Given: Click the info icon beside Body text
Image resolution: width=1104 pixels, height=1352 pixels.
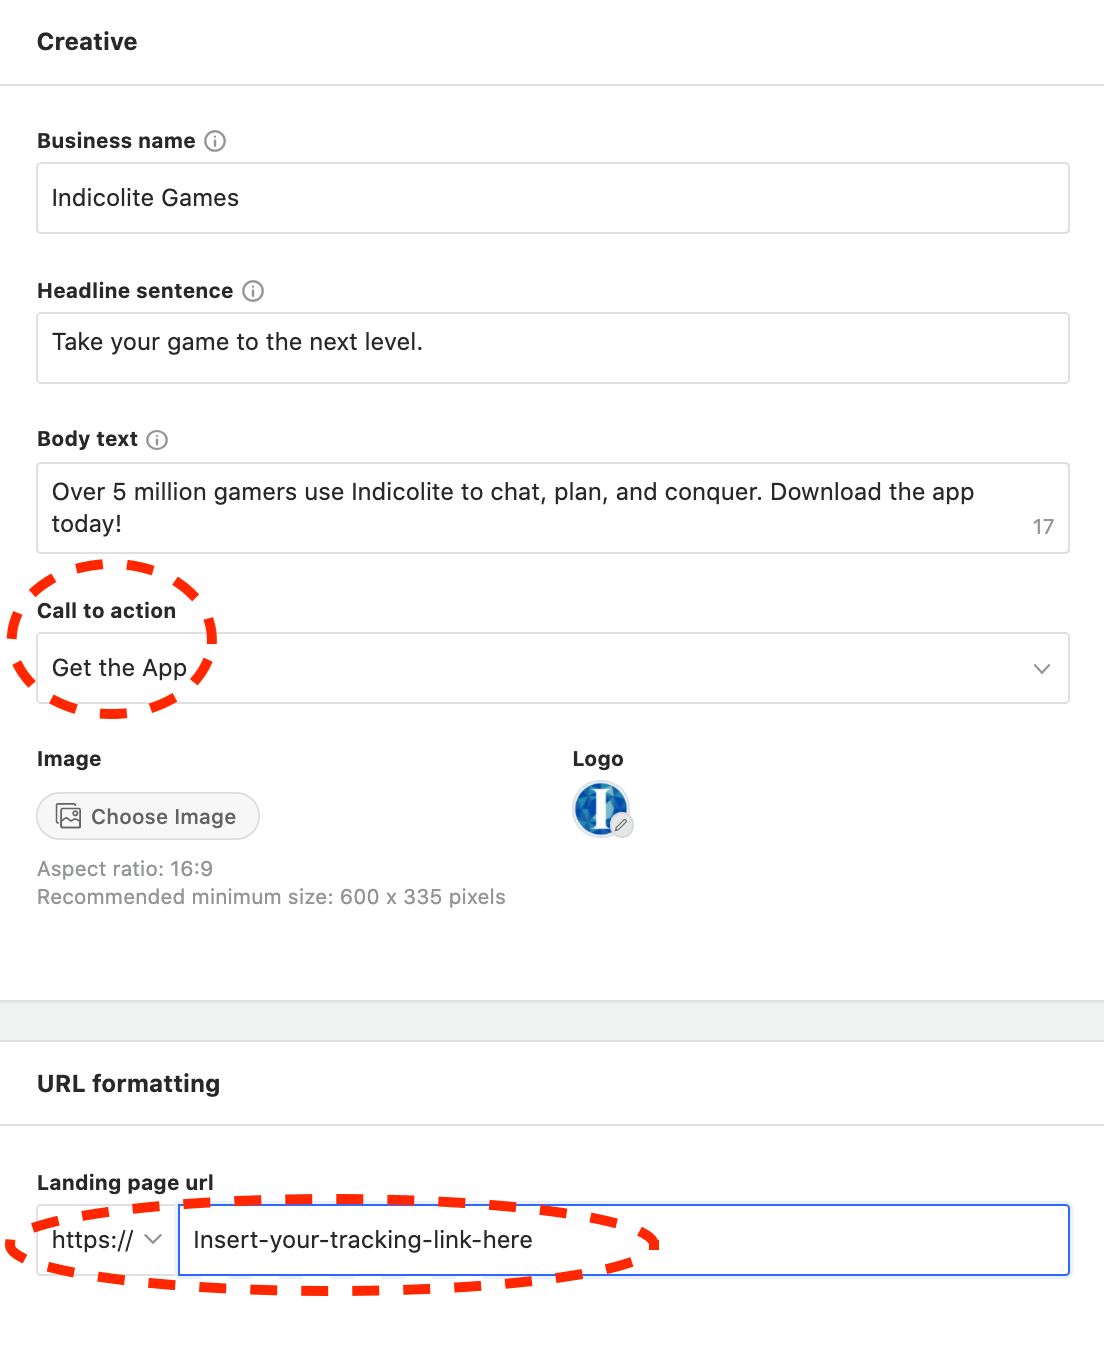Looking at the screenshot, I should click(x=157, y=440).
